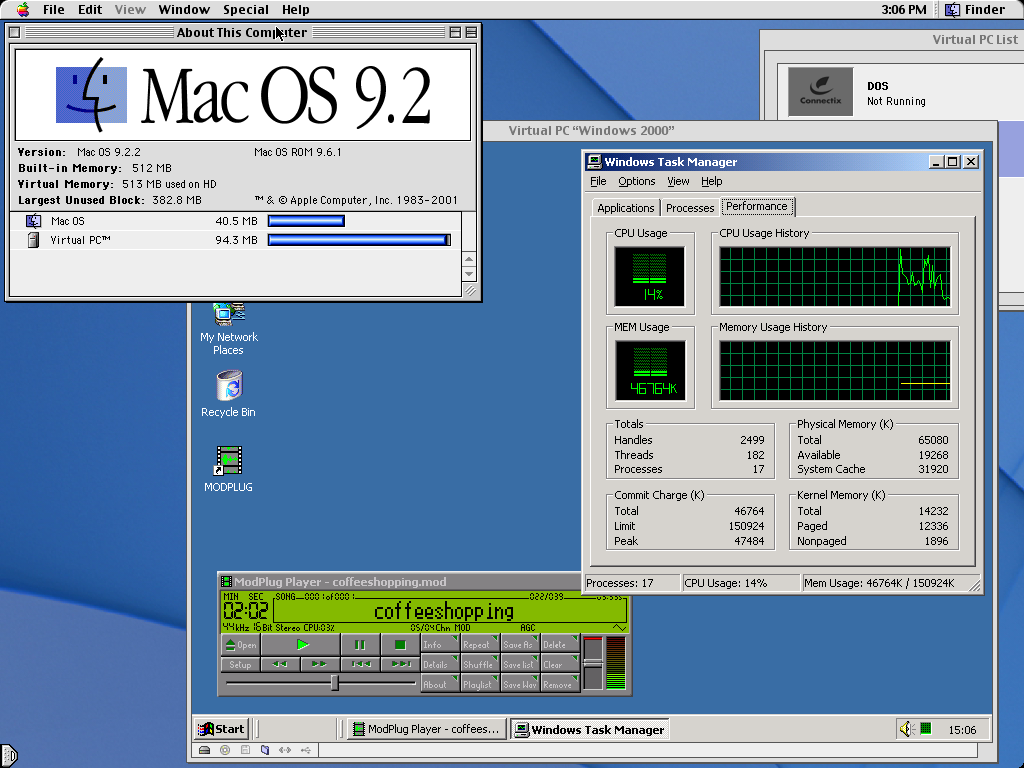Toggle the Info panel in ModPlug
Image resolution: width=1024 pixels, height=768 pixels.
click(440, 644)
